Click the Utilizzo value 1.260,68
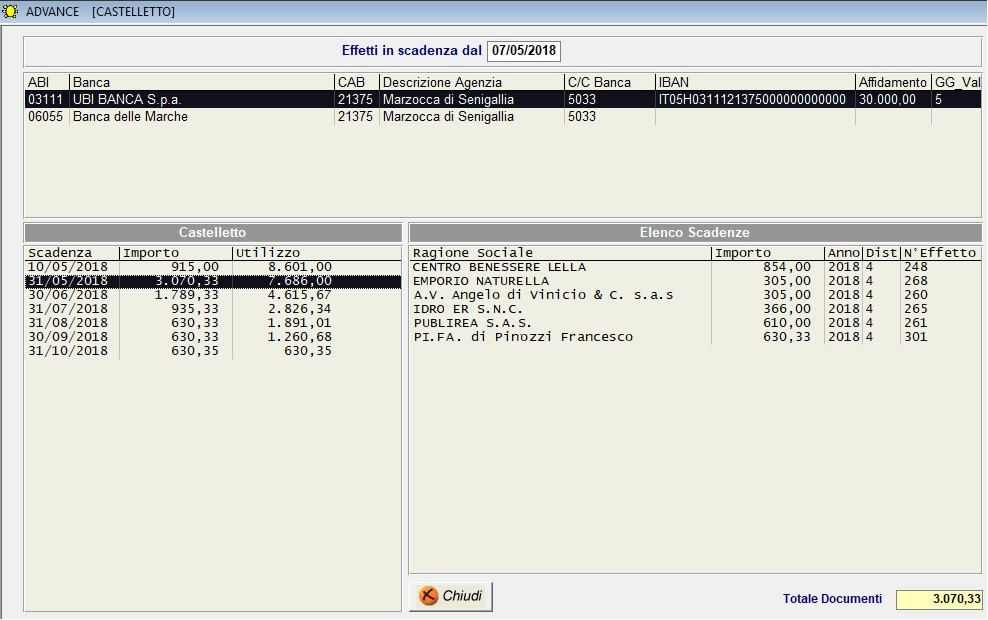Viewport: 988px width, 620px height. click(x=300, y=336)
